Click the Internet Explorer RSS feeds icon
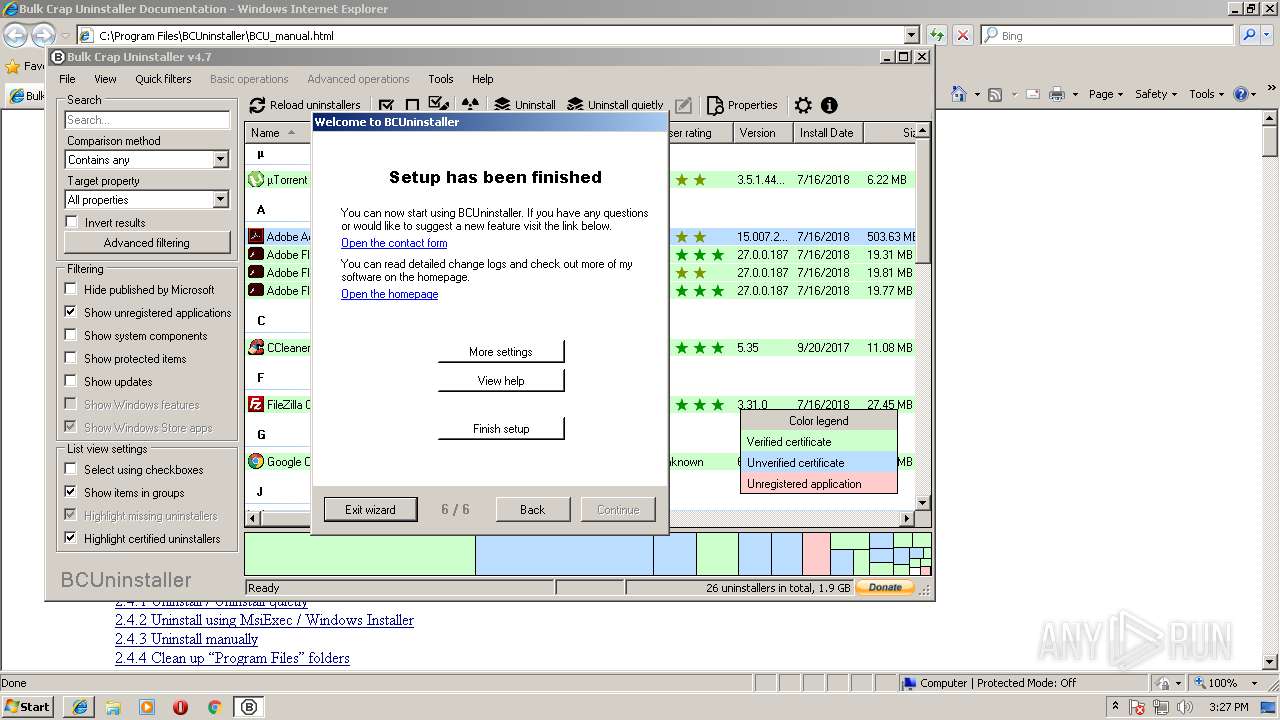The image size is (1280, 720). coord(995,94)
